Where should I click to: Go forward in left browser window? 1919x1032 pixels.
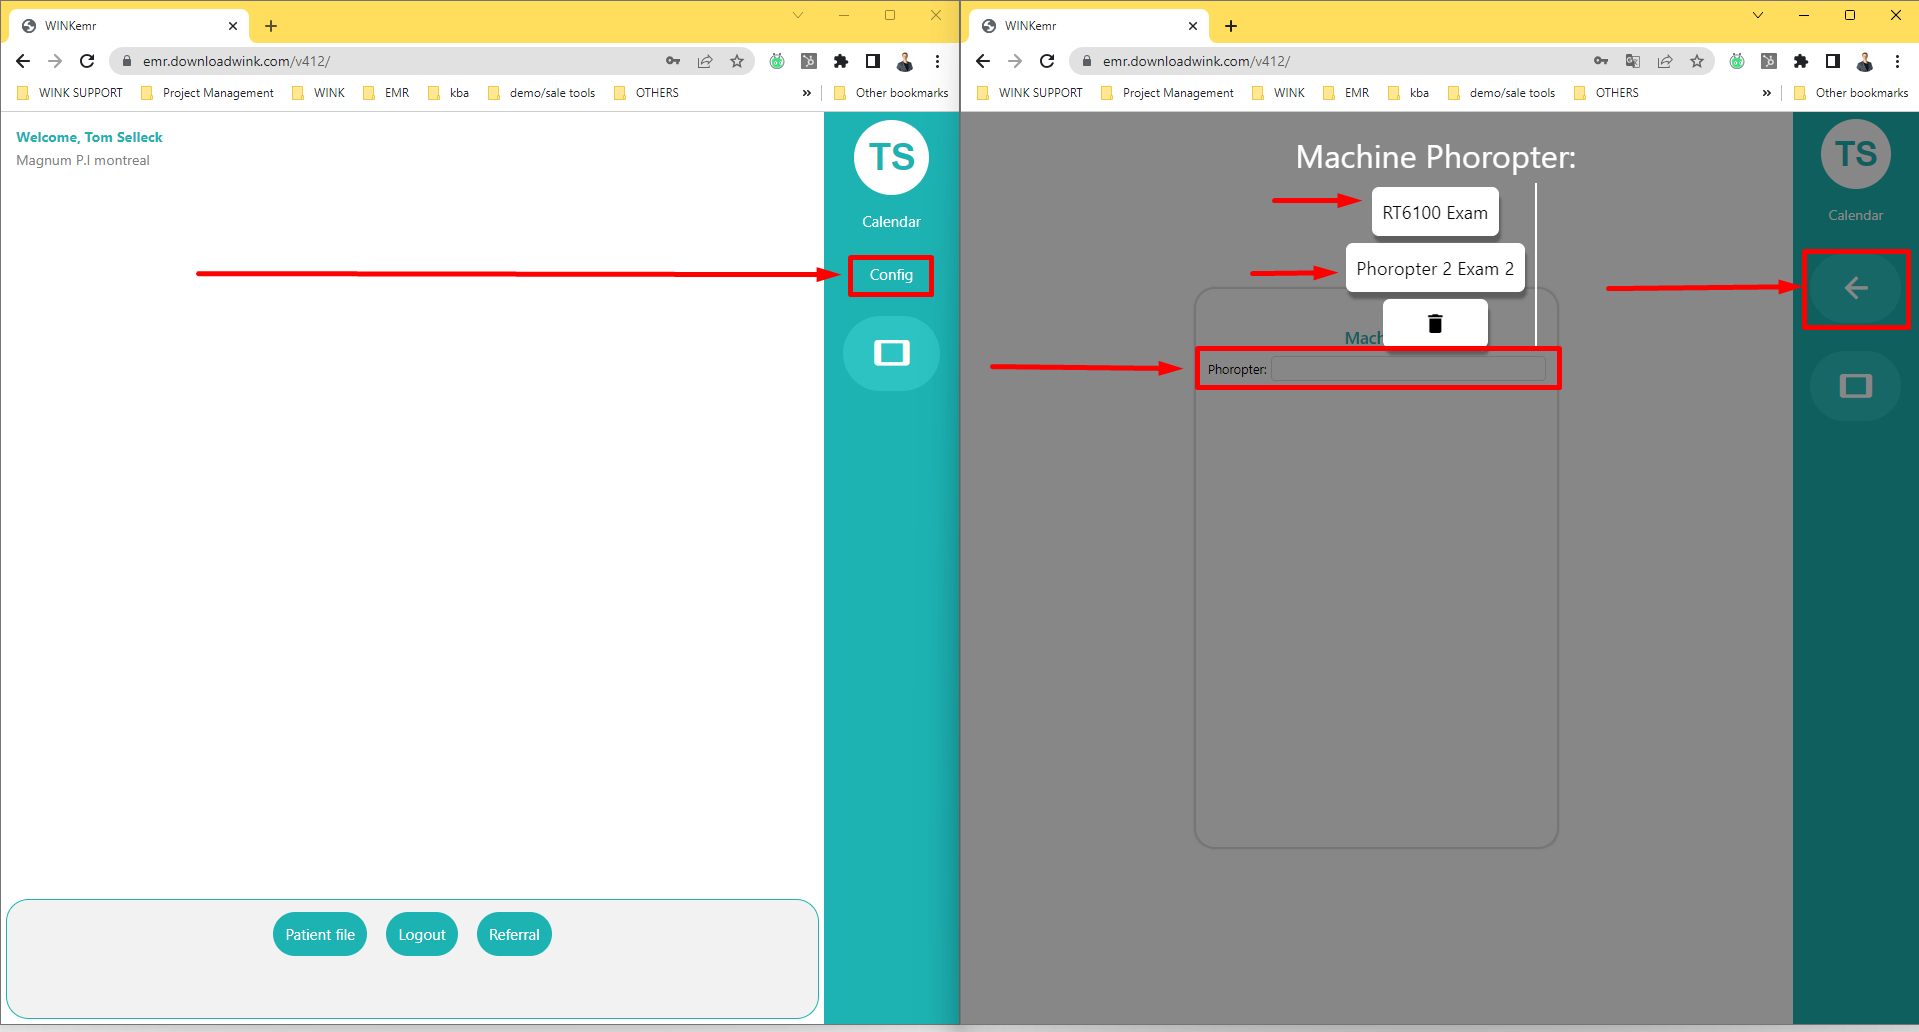coord(55,61)
